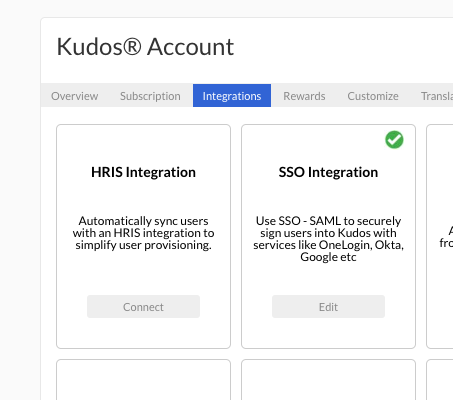Click Connect on HRIS Integration card
Image resolution: width=453 pixels, height=400 pixels.
(143, 307)
